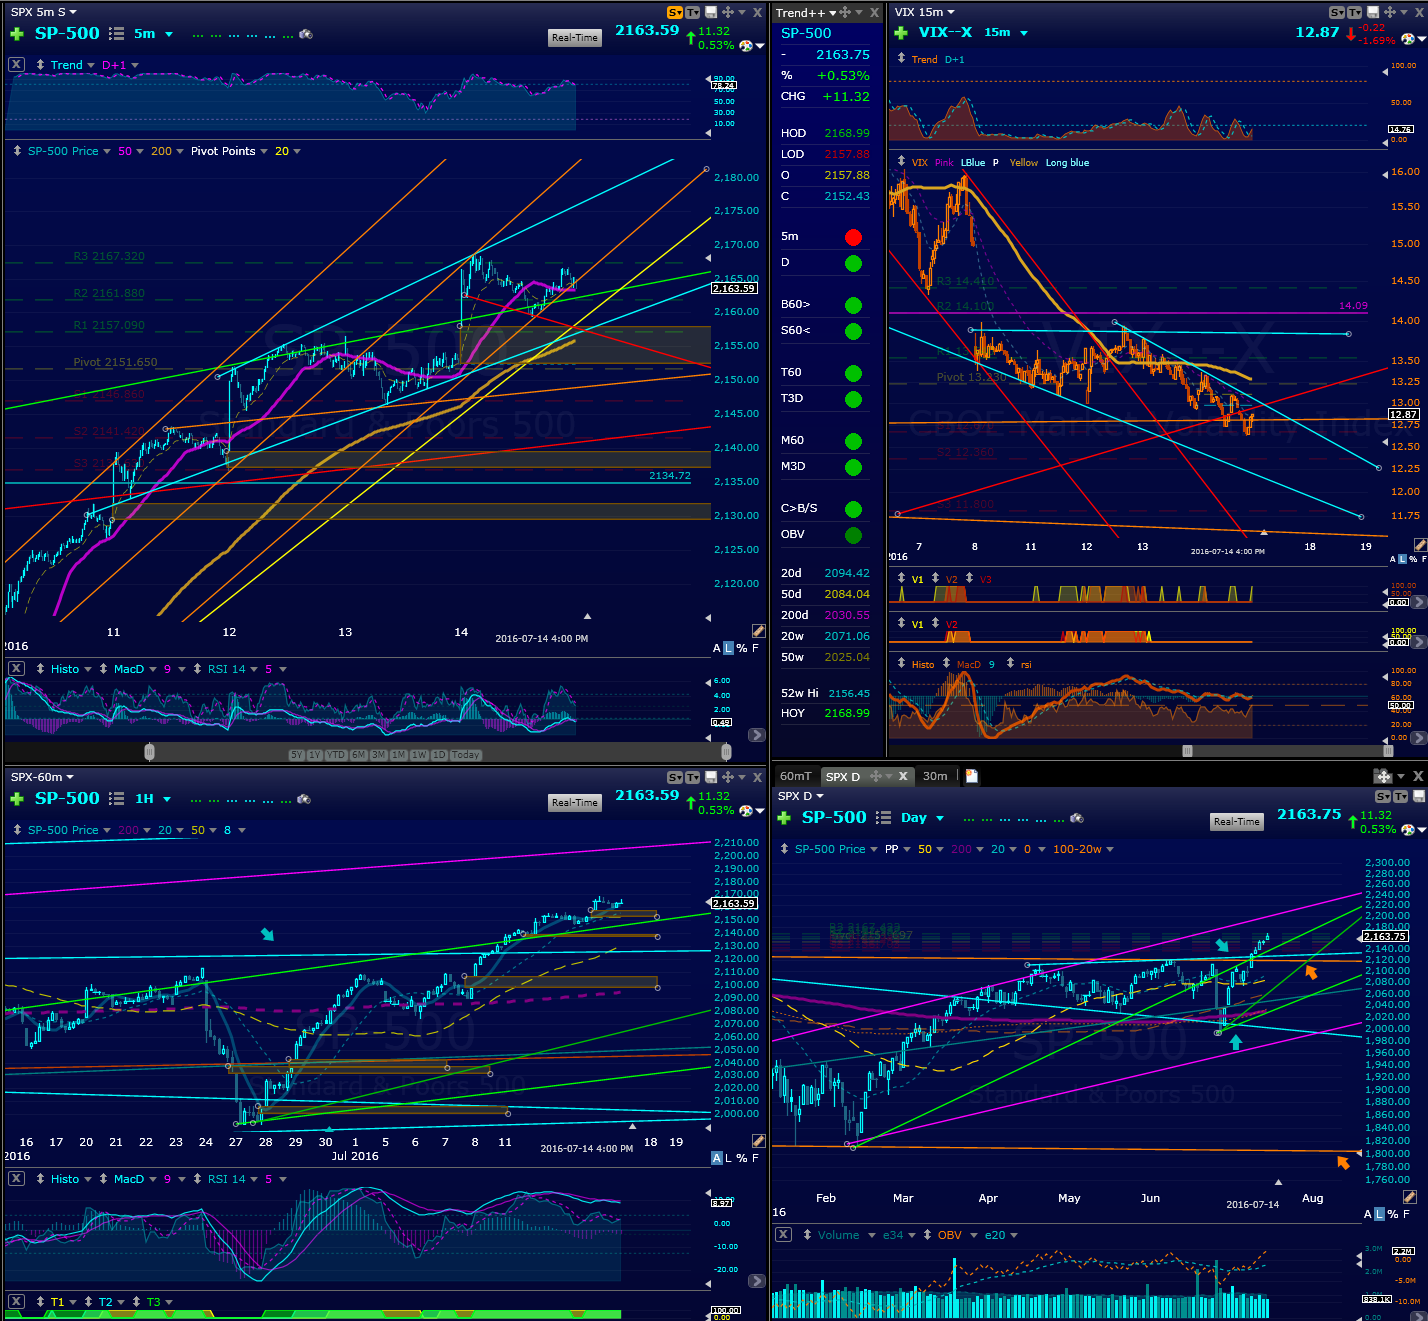Close the Histo MacD pane in SPX 5m chart
This screenshot has height=1321, width=1428.
pyautogui.click(x=16, y=669)
